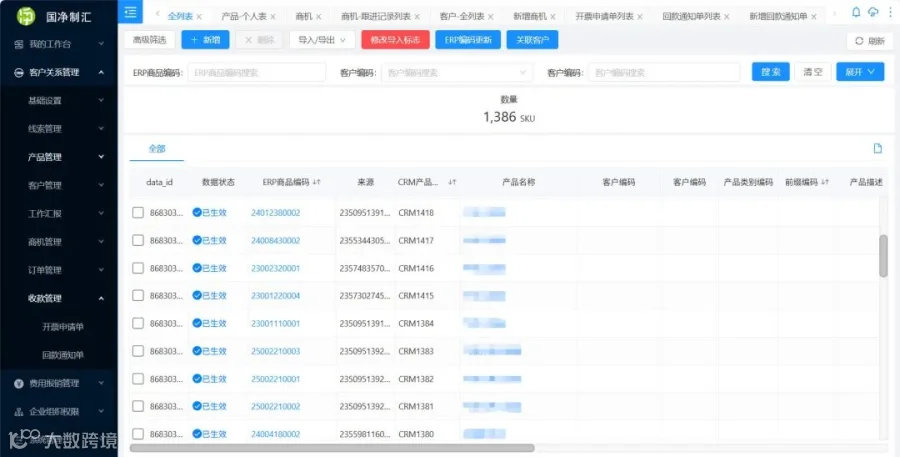The height and width of the screenshot is (457, 900).
Task: Click the cloud download icon in top bar
Action: 873,12
